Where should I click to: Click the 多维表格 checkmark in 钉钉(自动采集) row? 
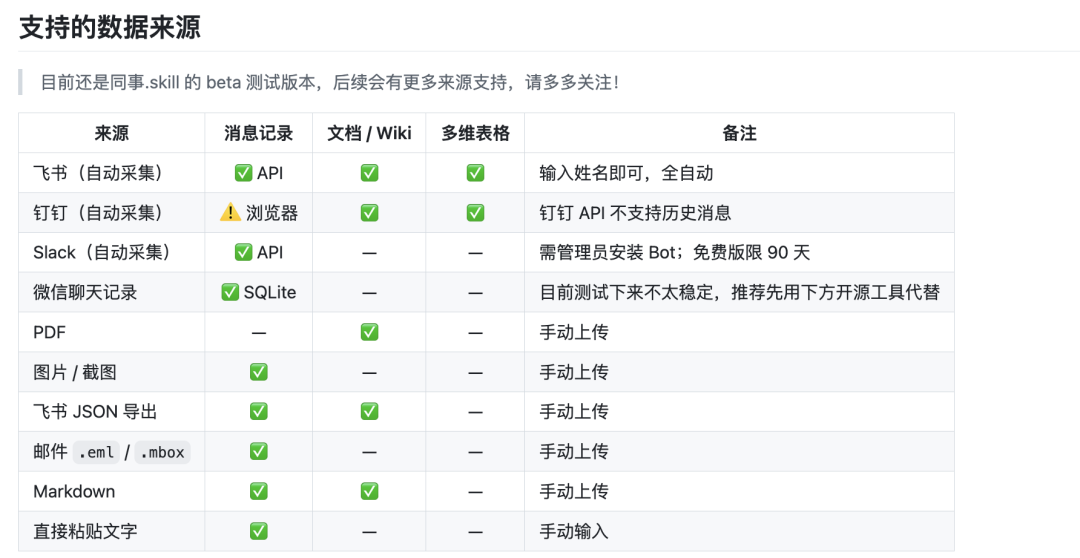coord(475,213)
